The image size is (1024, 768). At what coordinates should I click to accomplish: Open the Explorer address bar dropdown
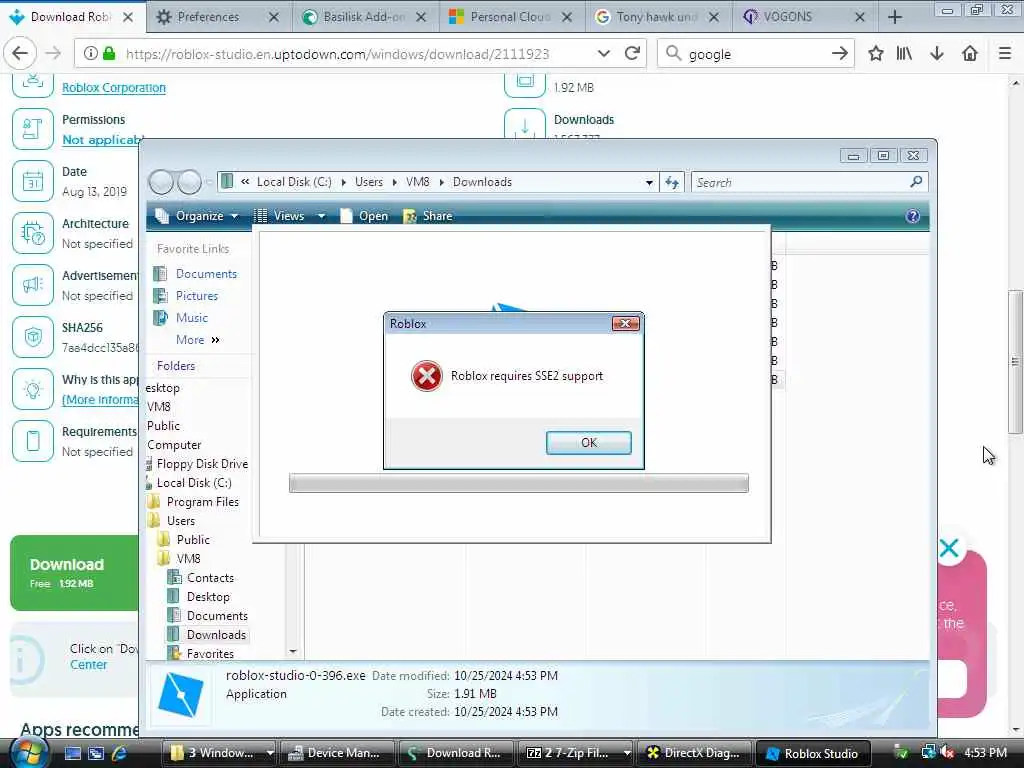point(649,182)
